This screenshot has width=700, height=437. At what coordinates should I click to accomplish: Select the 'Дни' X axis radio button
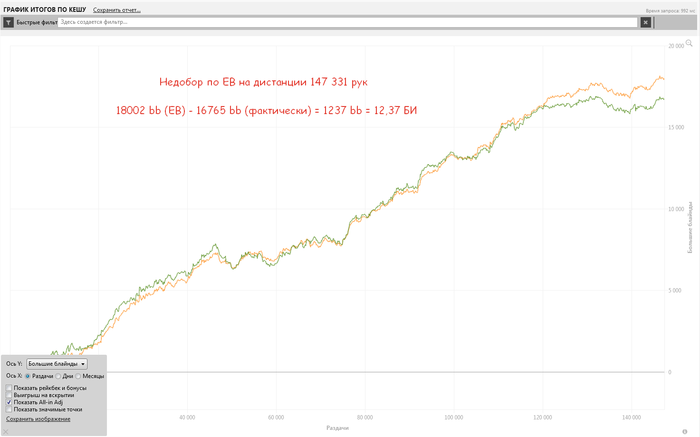(x=58, y=376)
